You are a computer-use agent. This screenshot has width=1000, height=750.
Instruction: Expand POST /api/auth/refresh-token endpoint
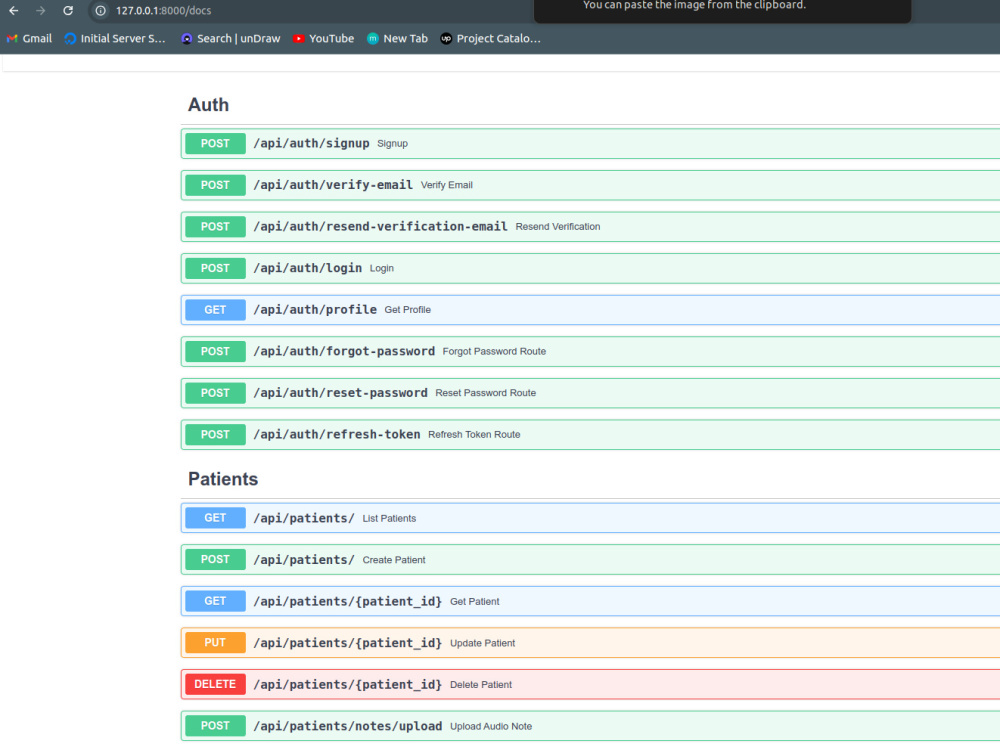[591, 434]
